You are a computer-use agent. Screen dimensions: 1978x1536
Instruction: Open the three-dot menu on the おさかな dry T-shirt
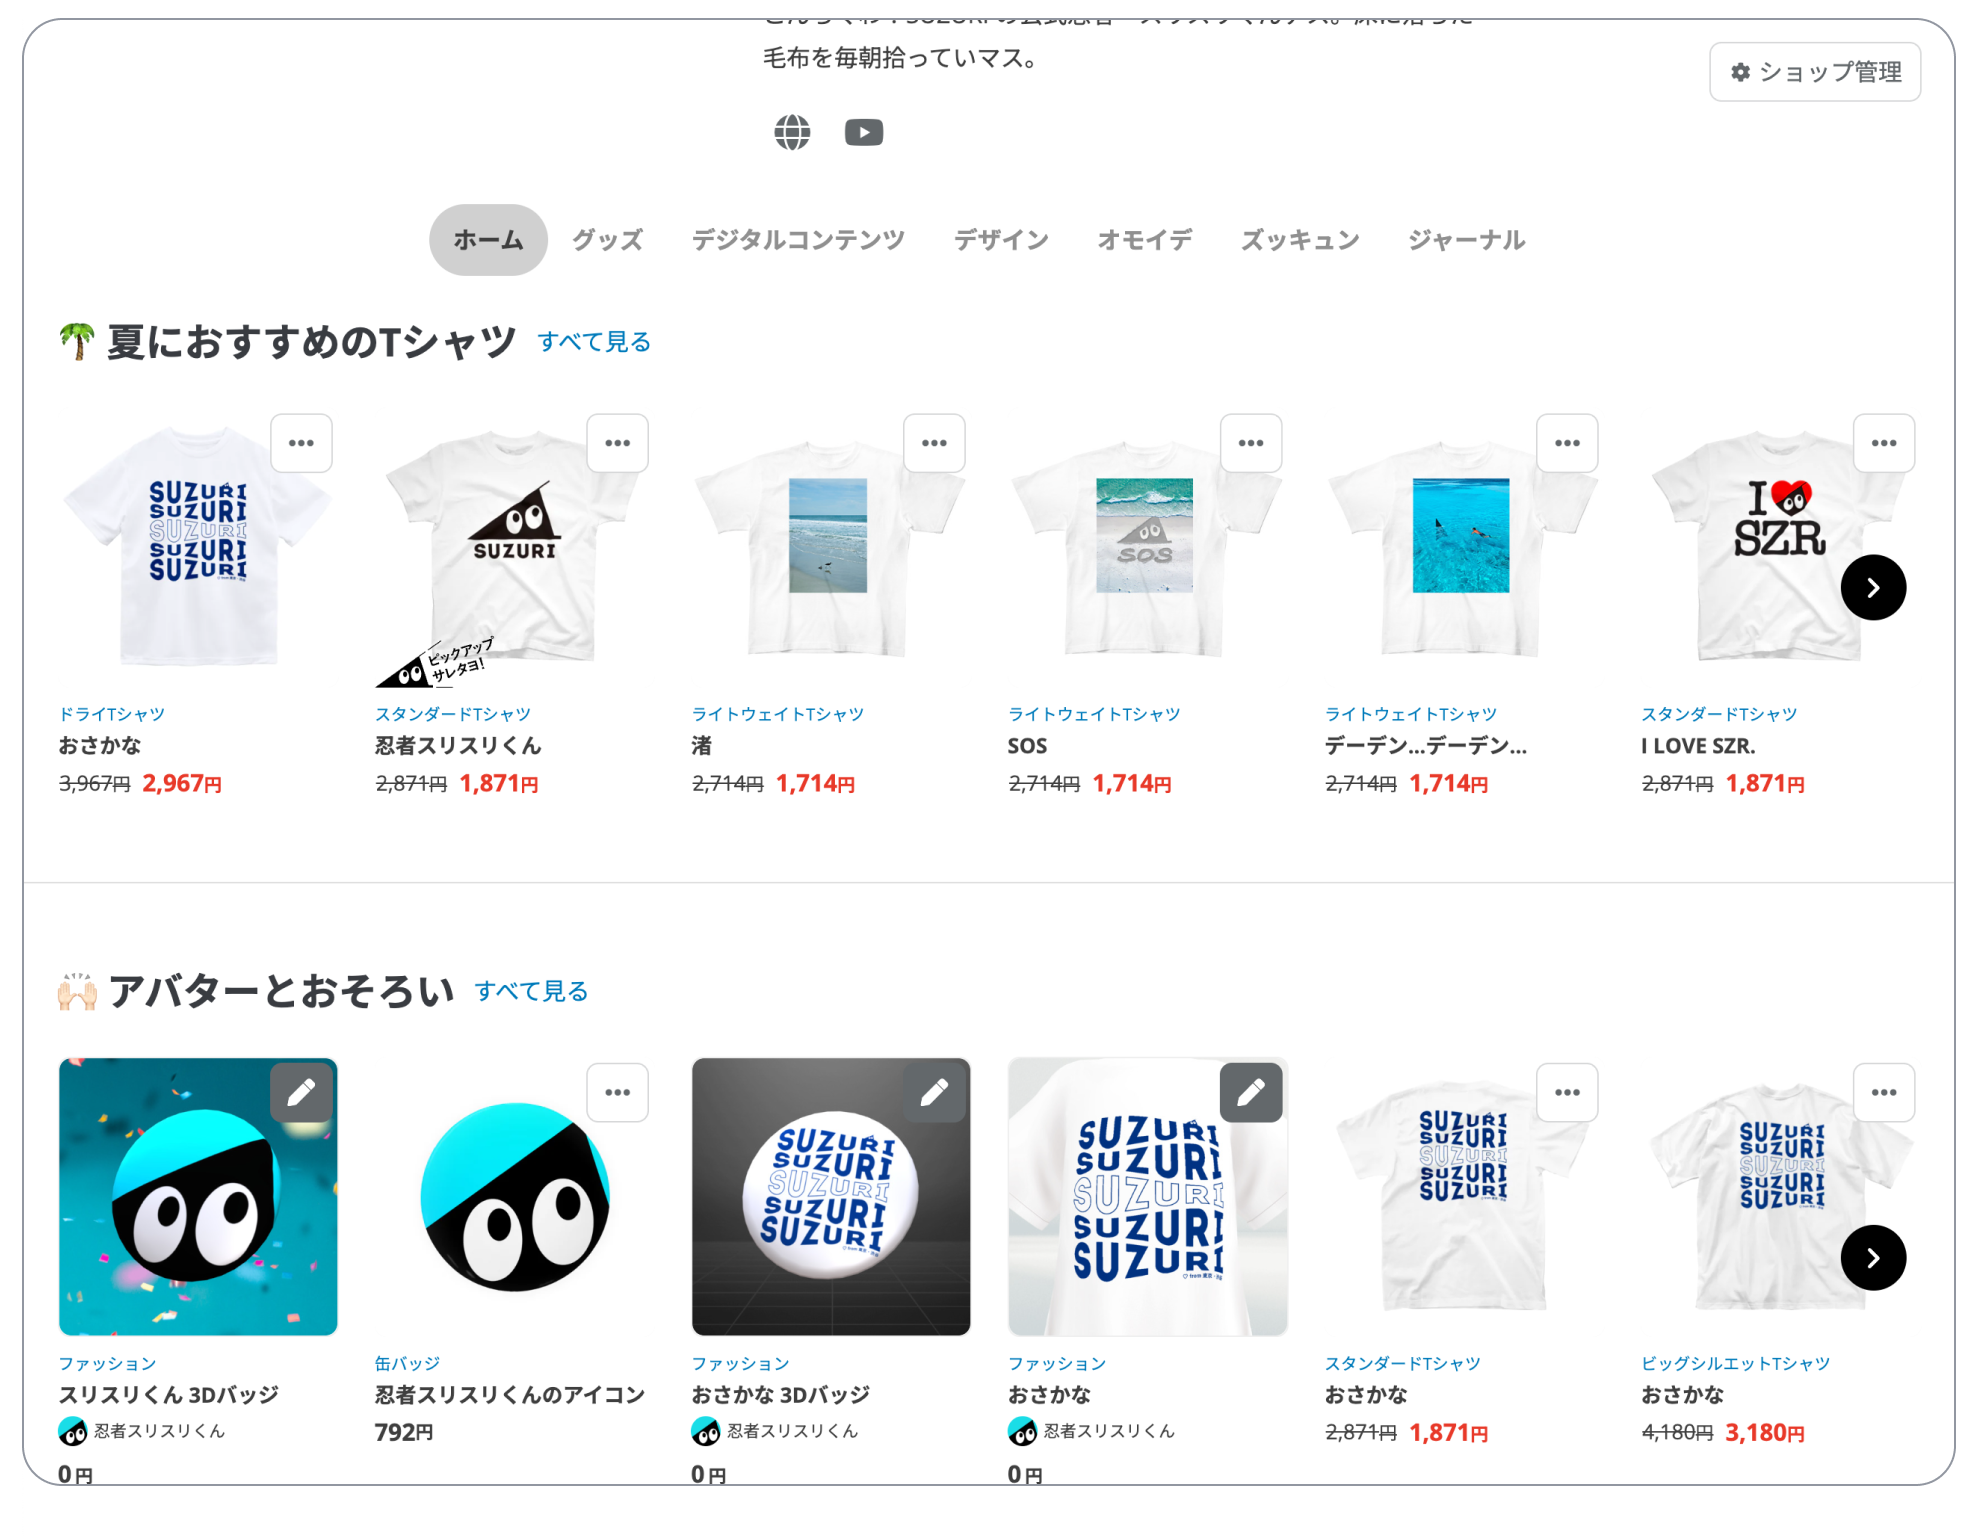(x=302, y=443)
